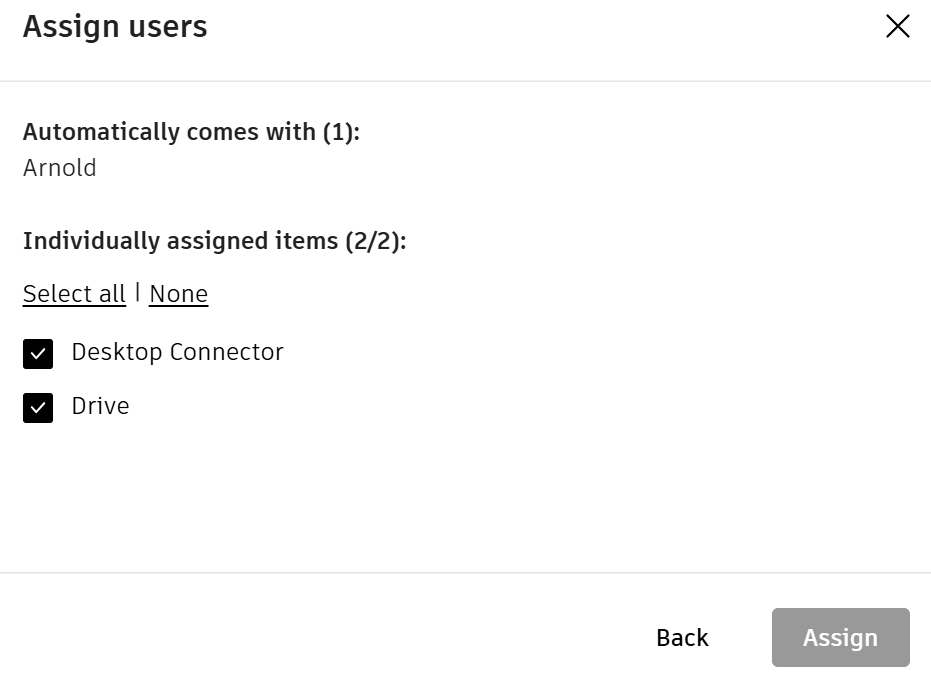Click the separator between Select all and None
Viewport: 931px width, 676px height.
[x=137, y=293]
